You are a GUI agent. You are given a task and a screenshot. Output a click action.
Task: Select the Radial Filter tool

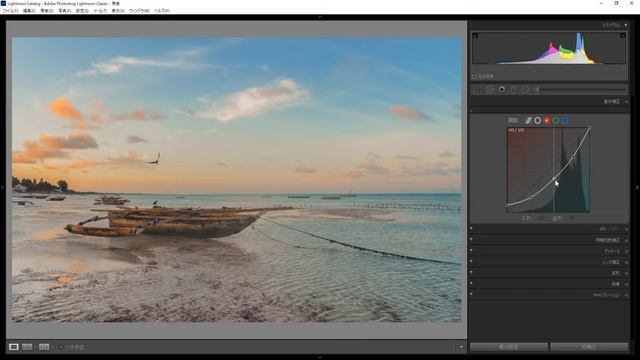[525, 89]
